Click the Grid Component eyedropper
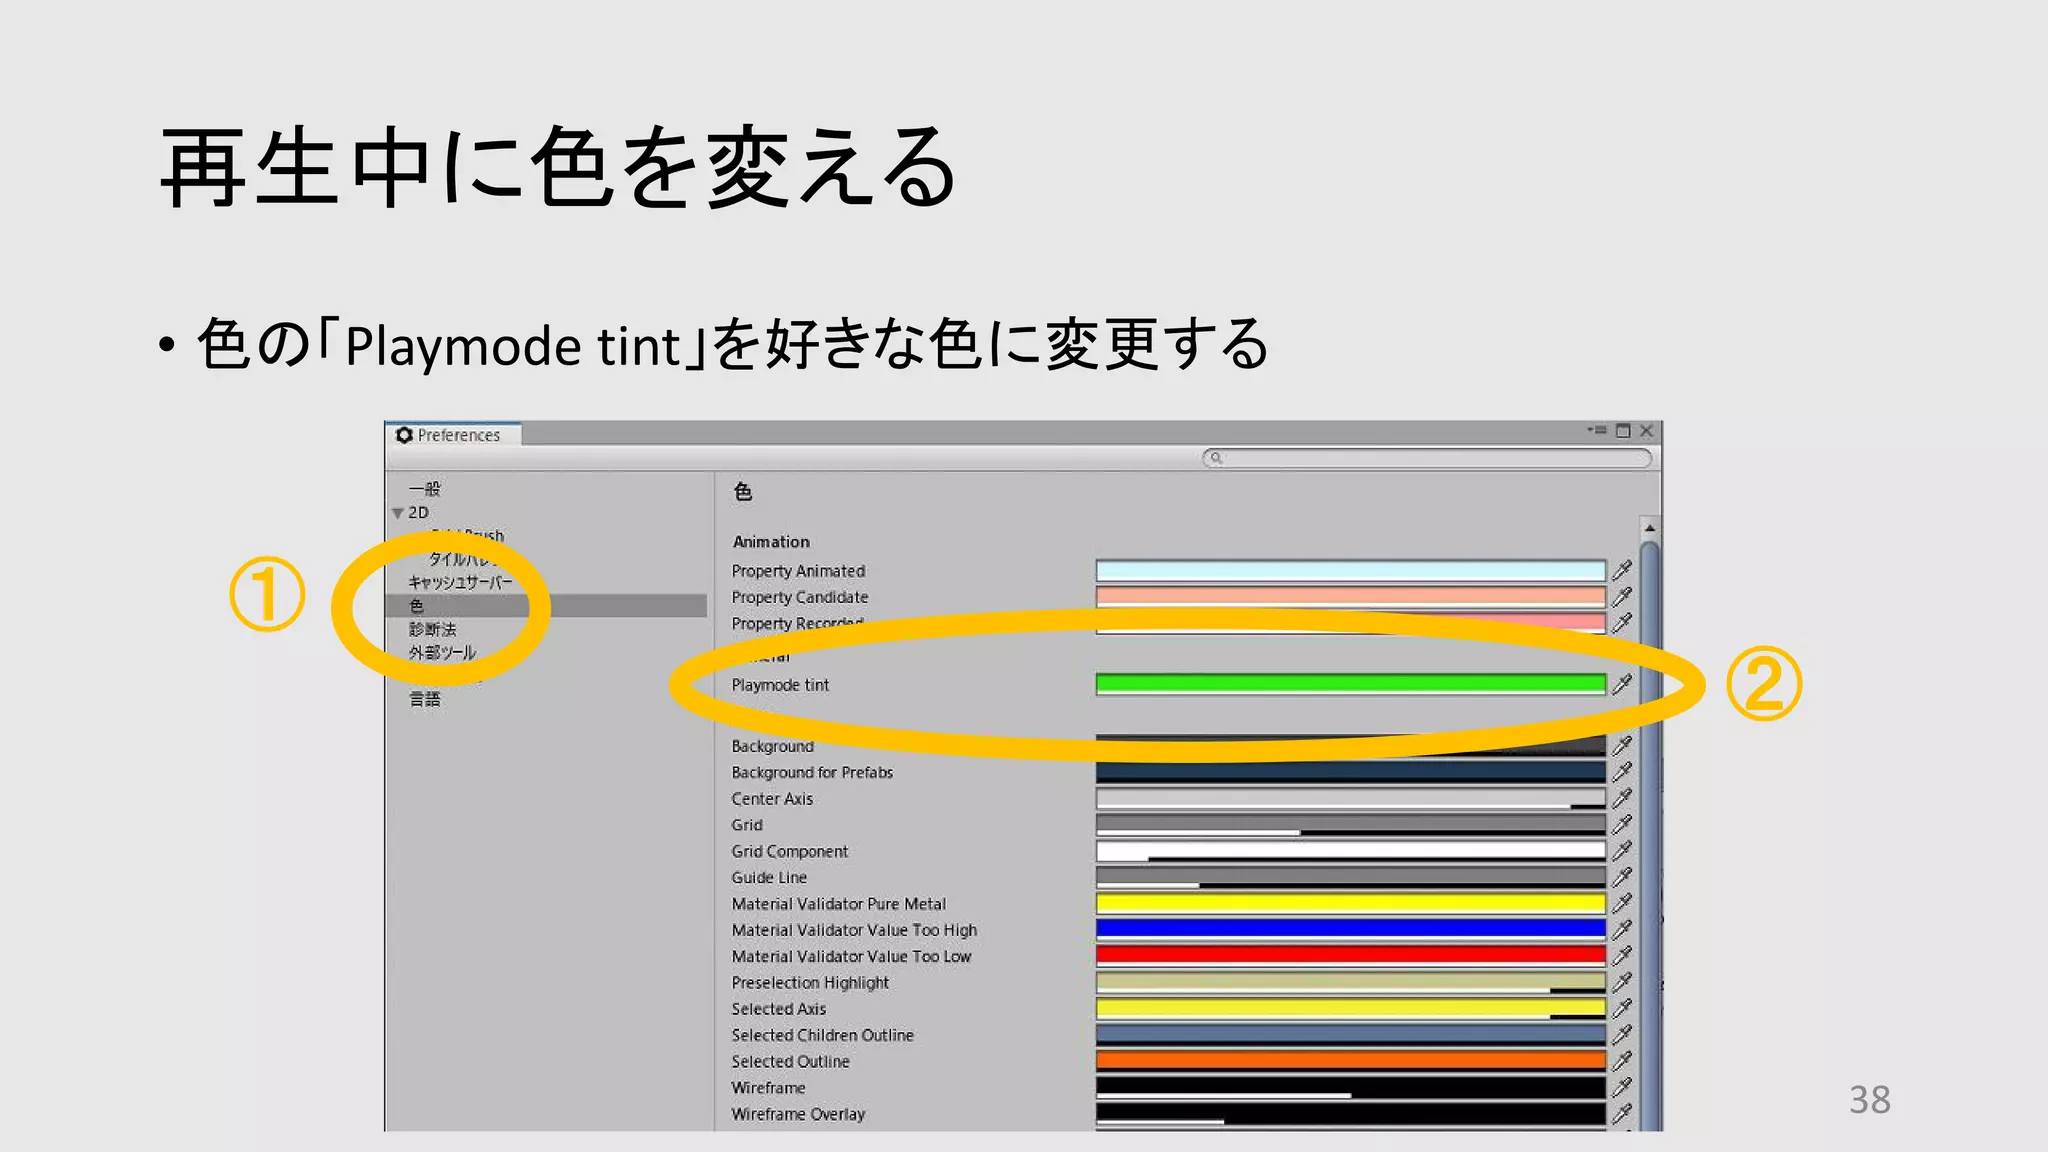Image resolution: width=2048 pixels, height=1152 pixels. (x=1622, y=851)
